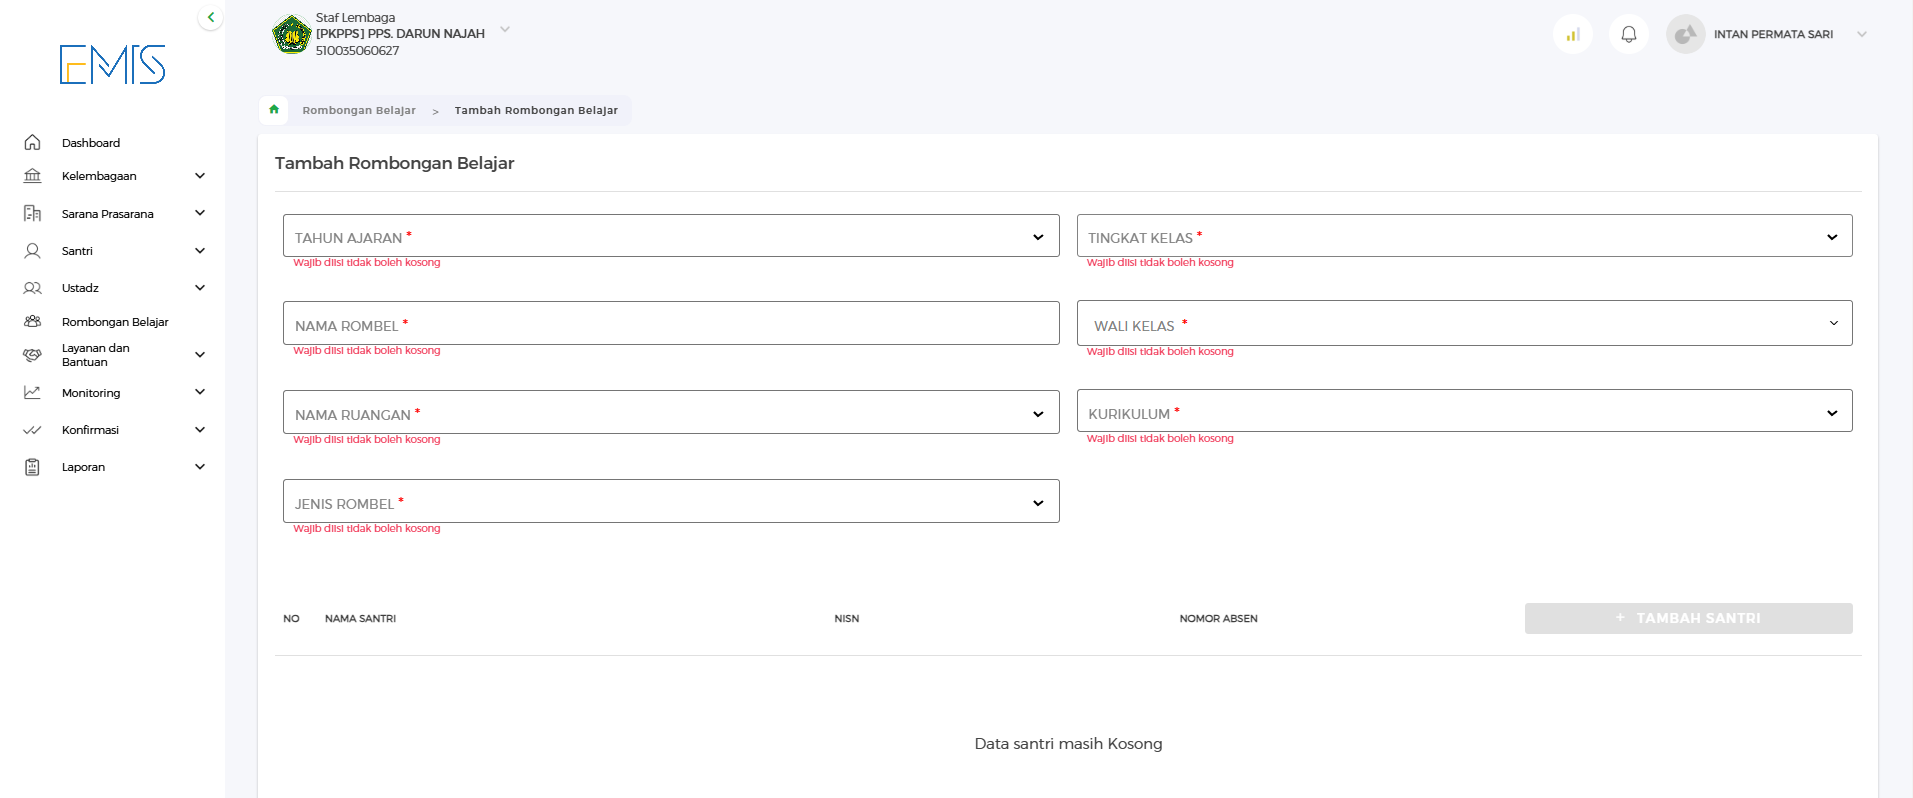Viewport: 1913px width, 798px height.
Task: Open the Tahun Ajaran dropdown
Action: point(670,236)
